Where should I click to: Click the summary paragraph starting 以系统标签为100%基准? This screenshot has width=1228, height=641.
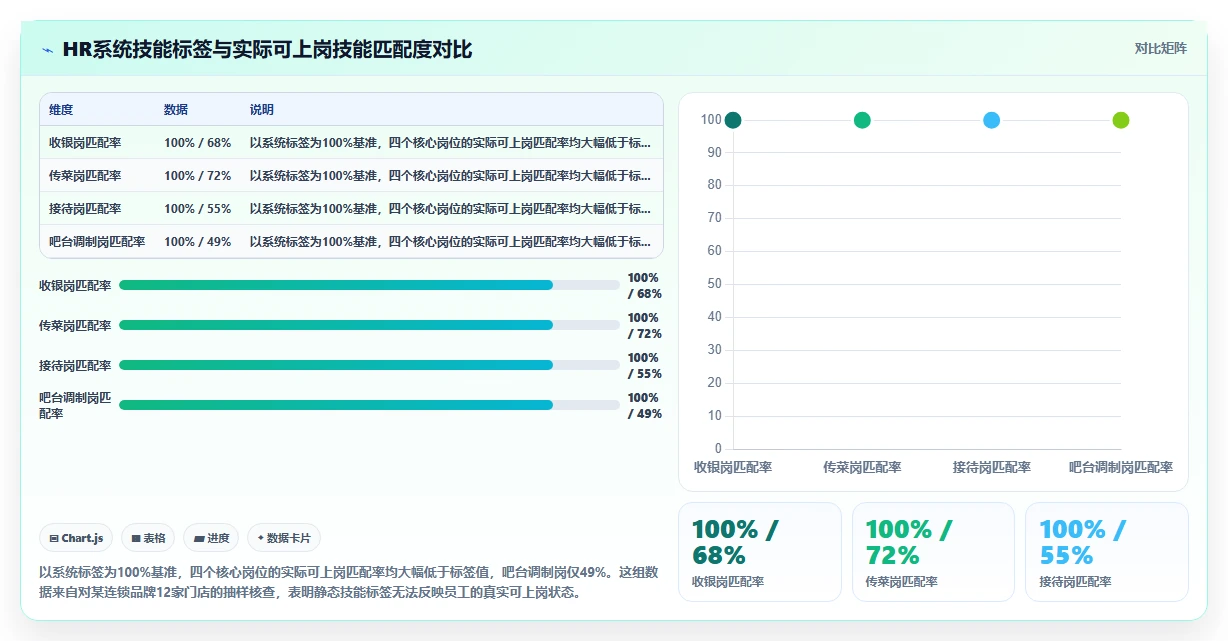(x=349, y=582)
